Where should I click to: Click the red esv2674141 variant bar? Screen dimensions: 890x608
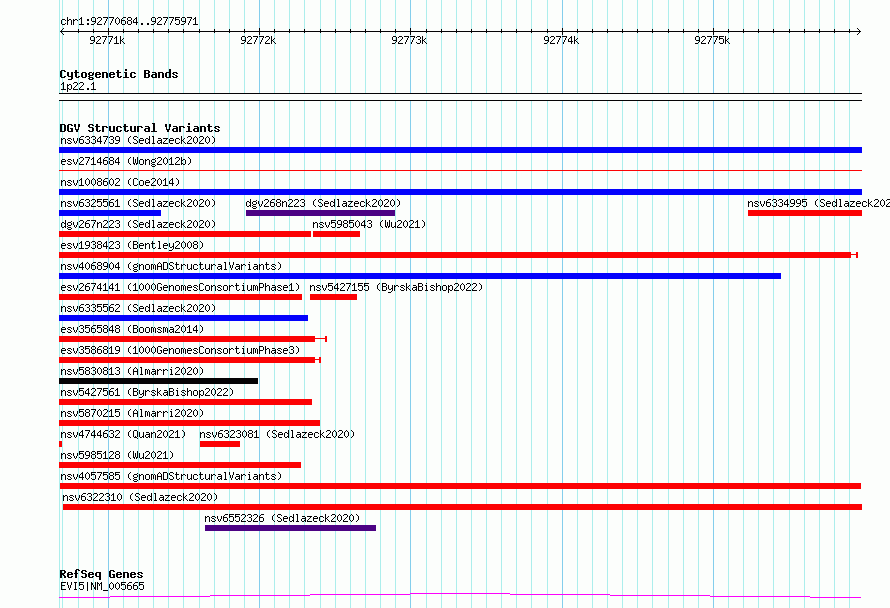180,297
